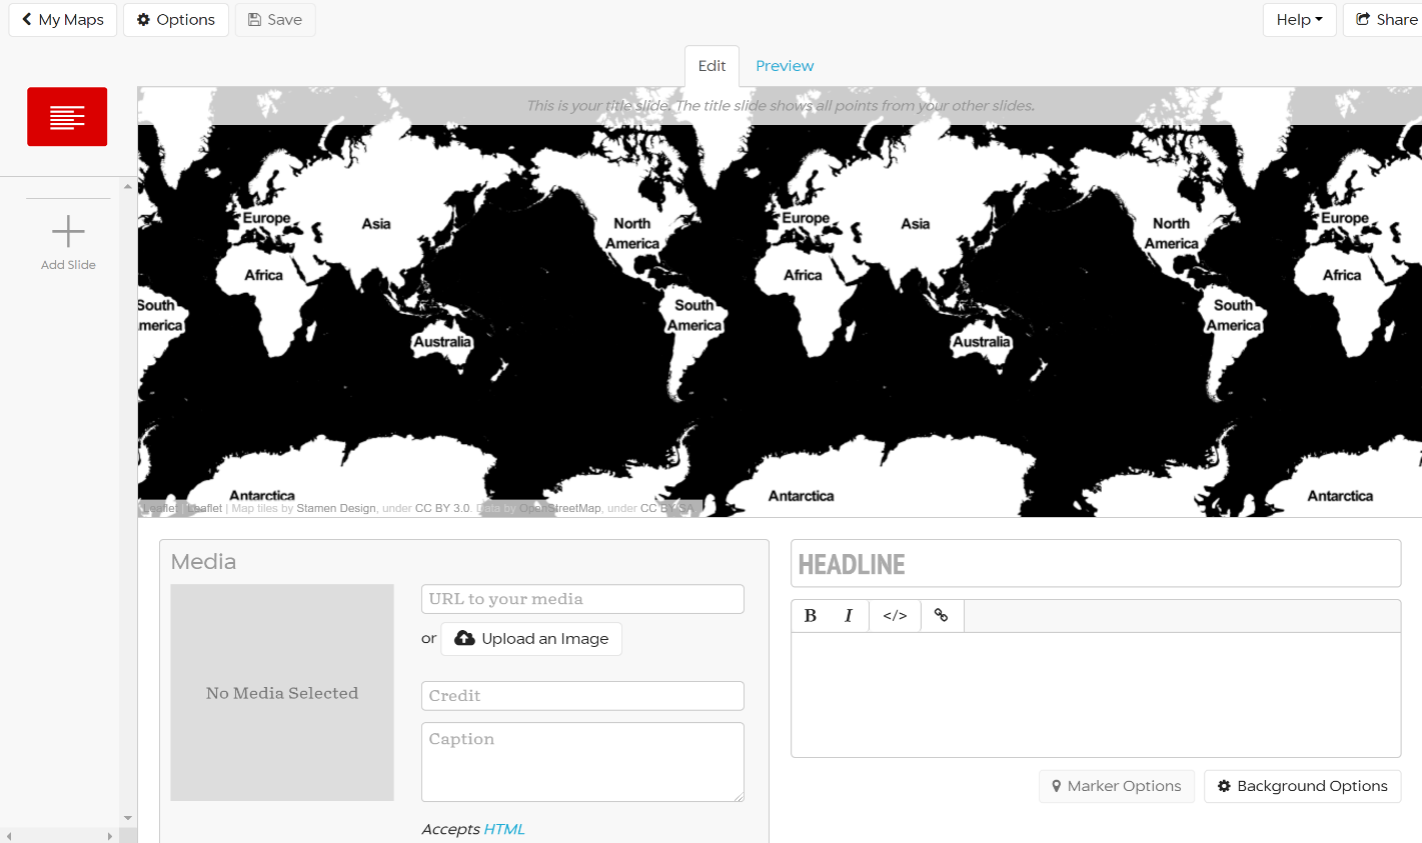Click the insert link icon
The height and width of the screenshot is (843, 1422).
941,616
